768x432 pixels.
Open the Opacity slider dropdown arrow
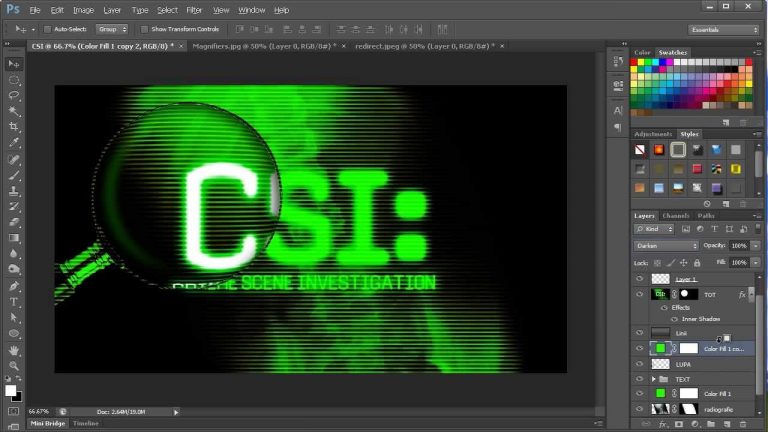(756, 245)
